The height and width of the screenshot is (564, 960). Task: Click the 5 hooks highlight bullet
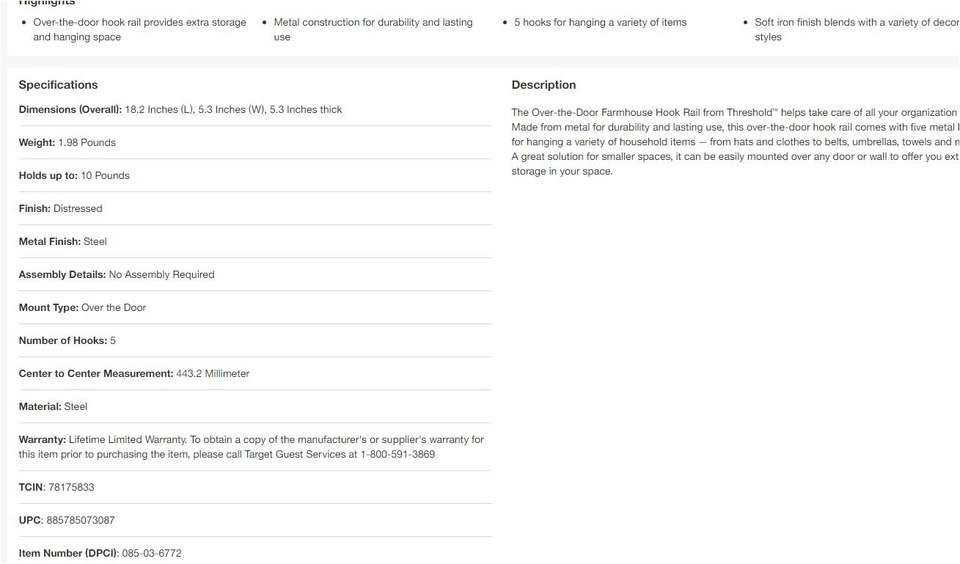pyautogui.click(x=600, y=22)
